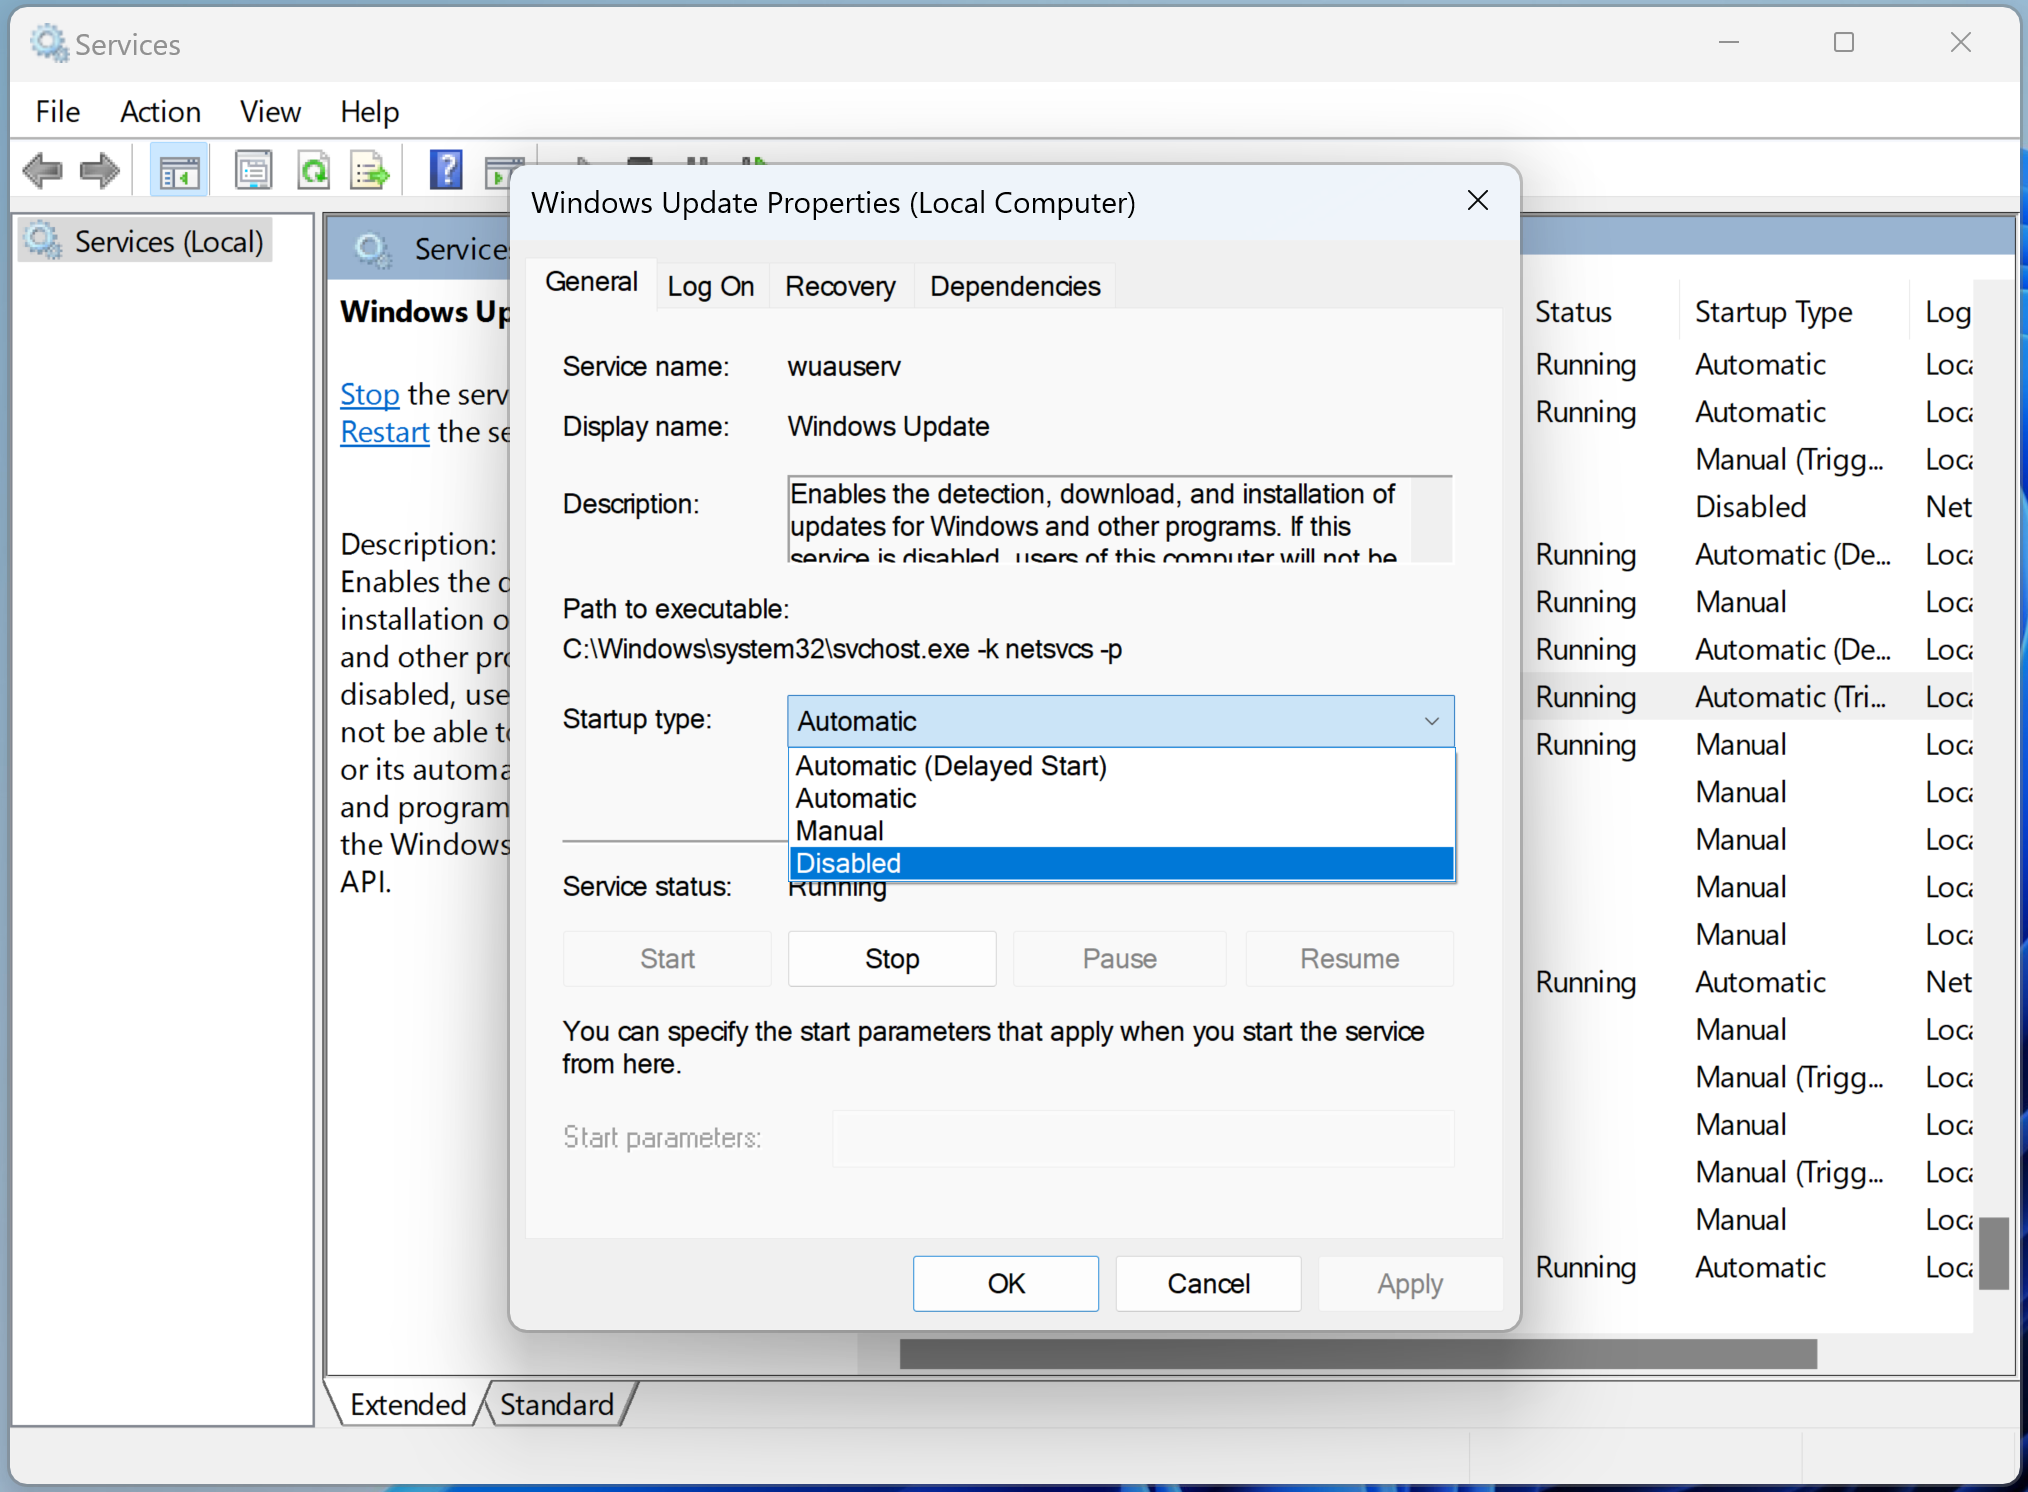Select Disabled from startup type dropdown
Viewport: 2028px width, 1492px height.
(x=1119, y=862)
